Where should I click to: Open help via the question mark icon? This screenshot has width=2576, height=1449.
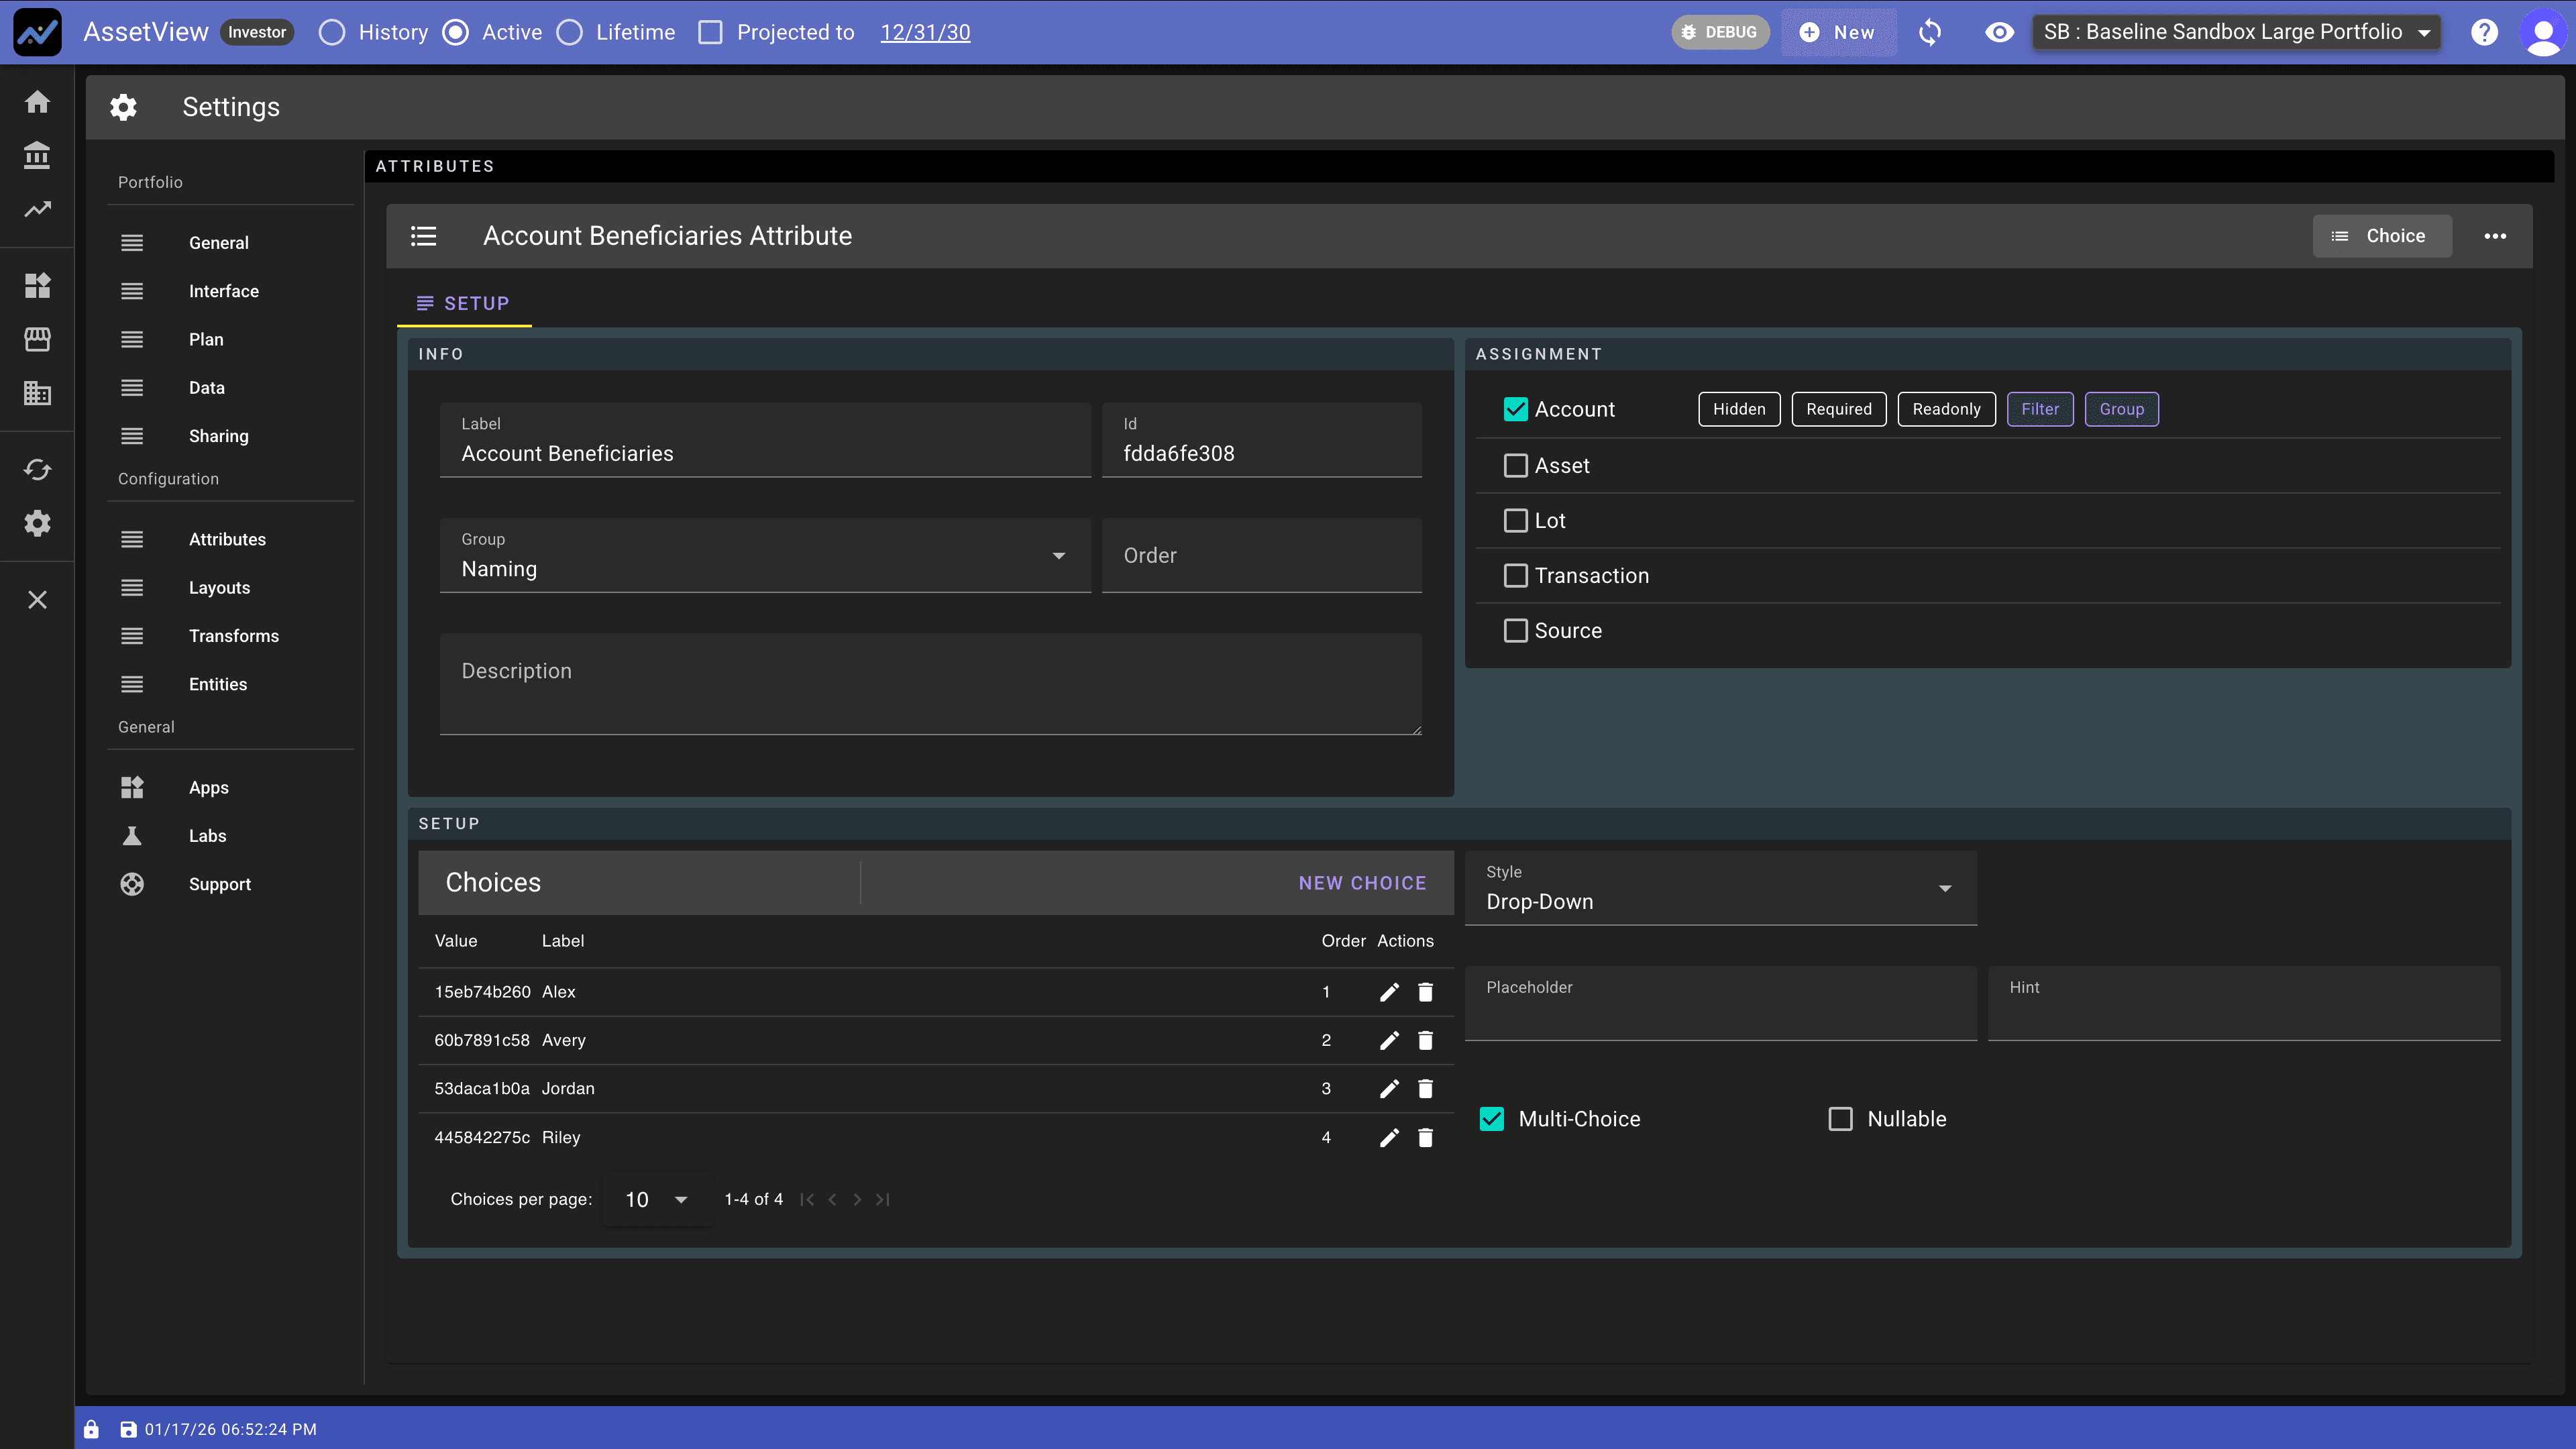point(2484,32)
